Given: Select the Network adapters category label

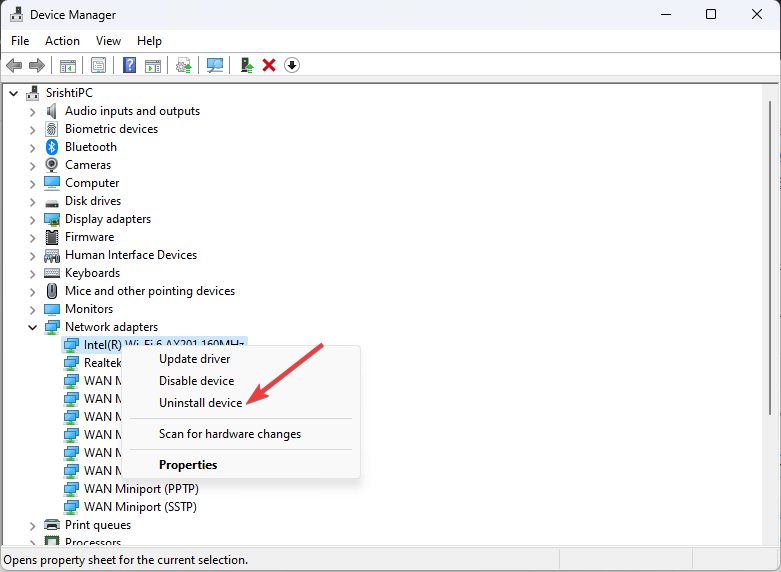Looking at the screenshot, I should pyautogui.click(x=112, y=327).
